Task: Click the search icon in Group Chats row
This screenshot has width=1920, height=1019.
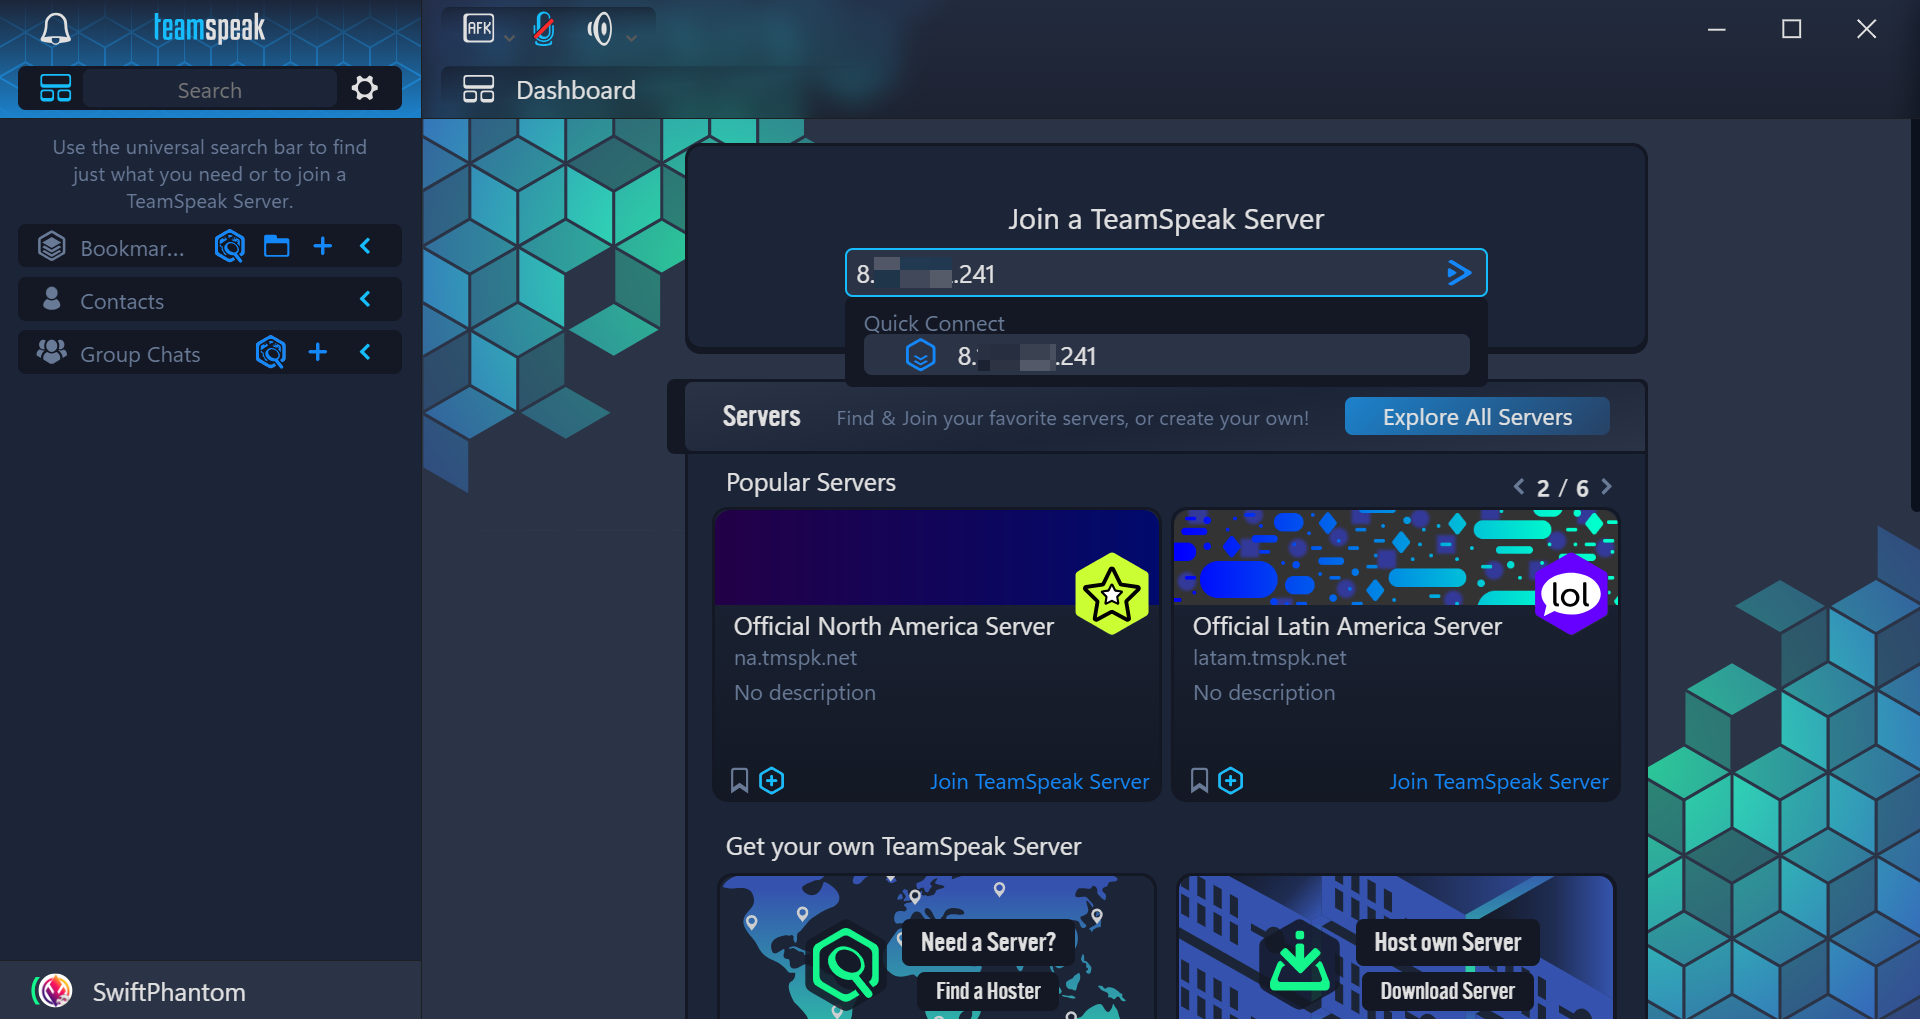Action: (271, 352)
